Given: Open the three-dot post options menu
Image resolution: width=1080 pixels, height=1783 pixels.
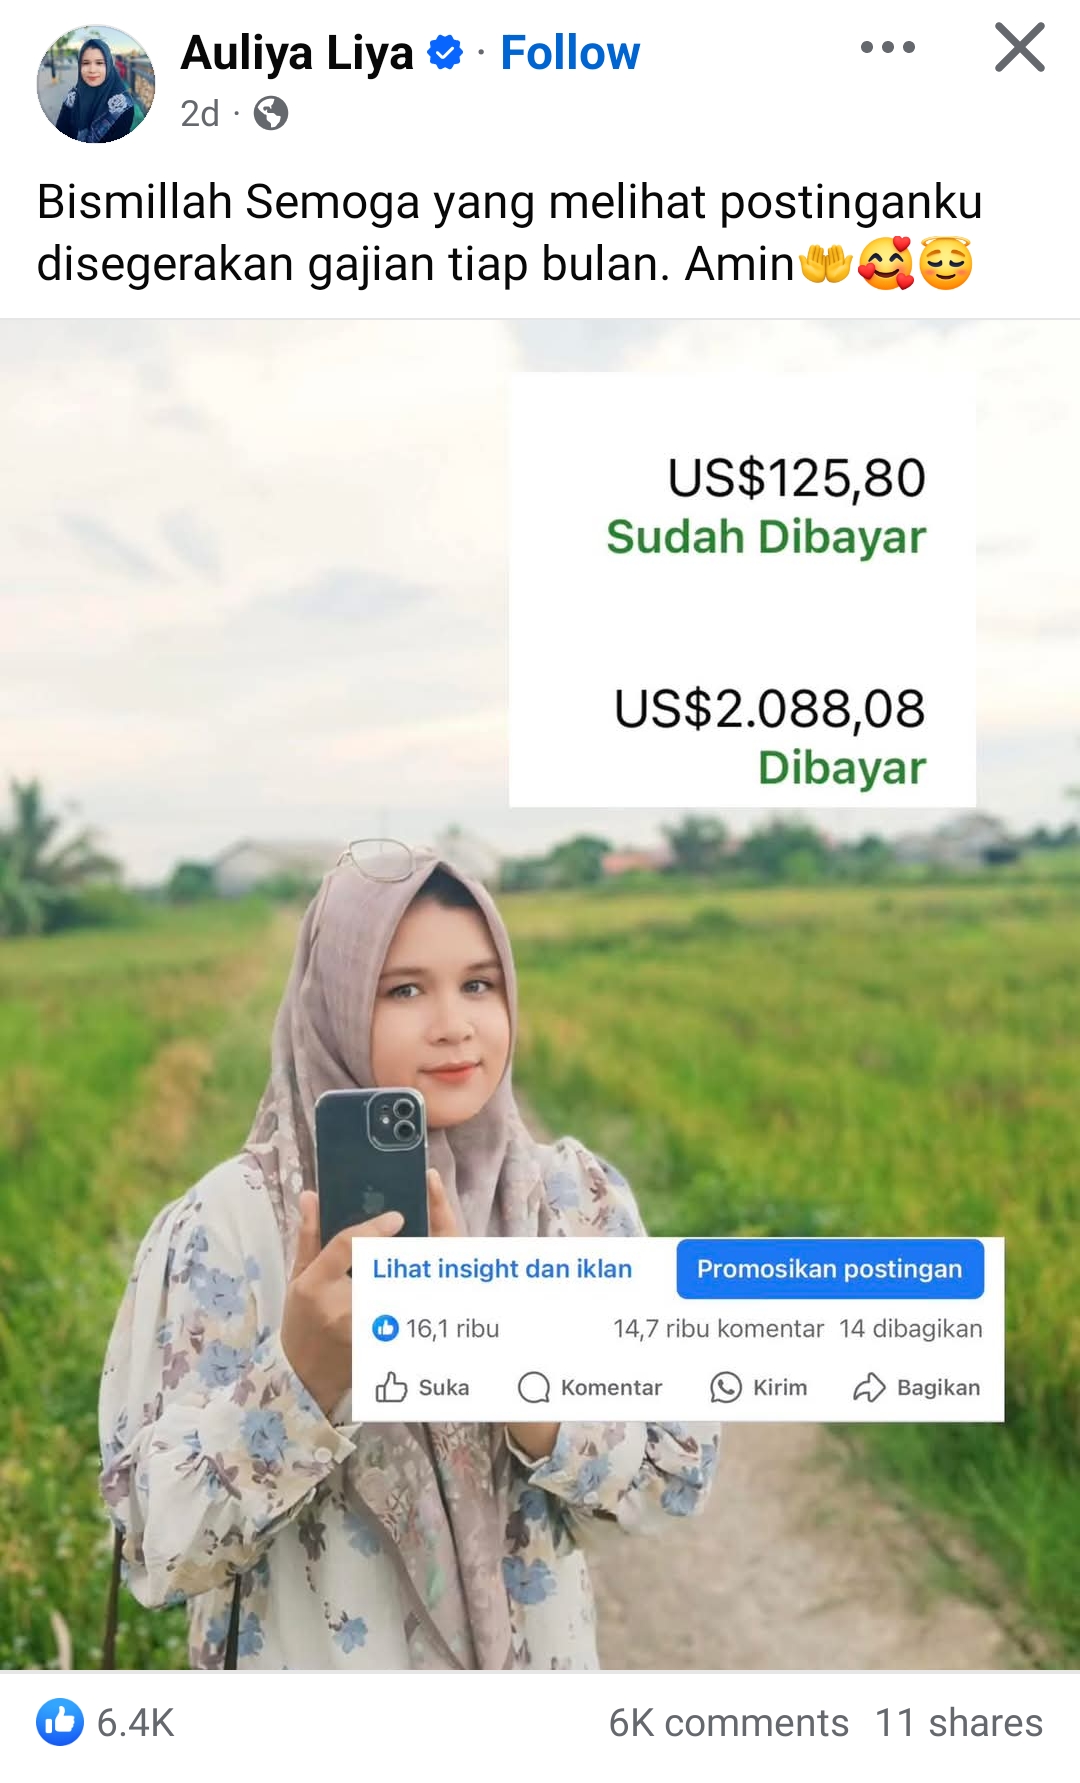Looking at the screenshot, I should [887, 47].
